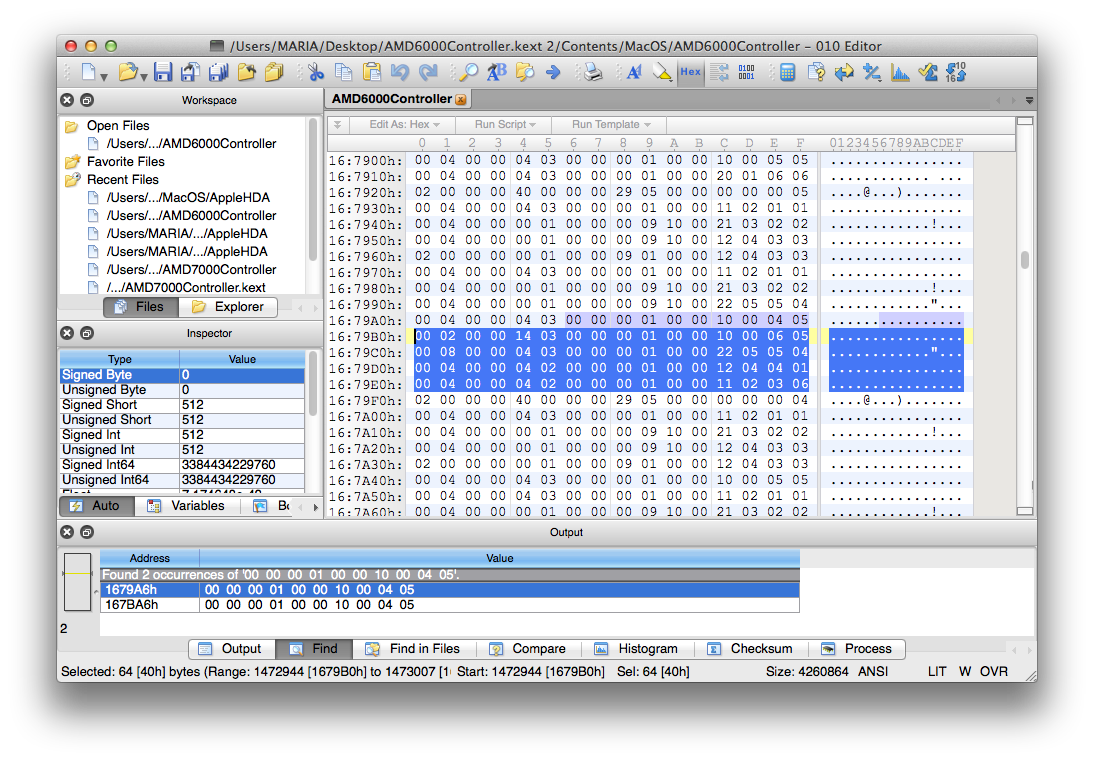Select the Variables inspector tab
1094x761 pixels.
pos(187,506)
